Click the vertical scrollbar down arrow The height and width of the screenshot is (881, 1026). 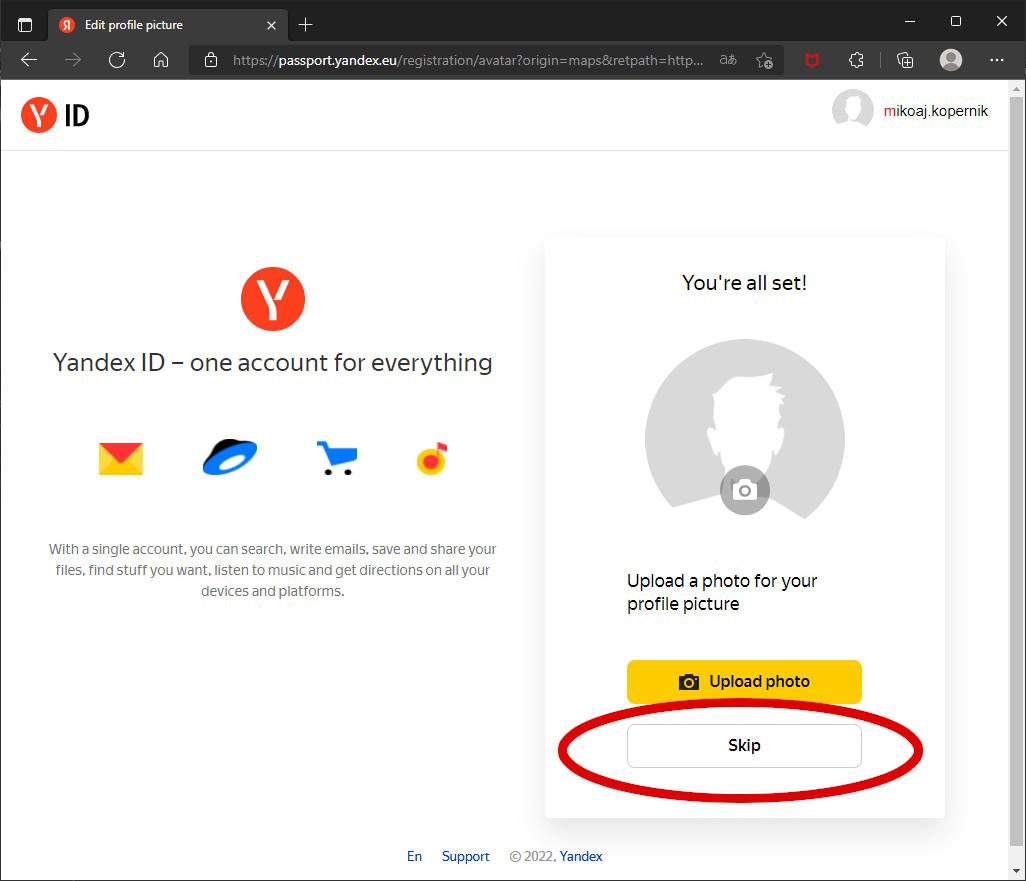click(x=1016, y=871)
